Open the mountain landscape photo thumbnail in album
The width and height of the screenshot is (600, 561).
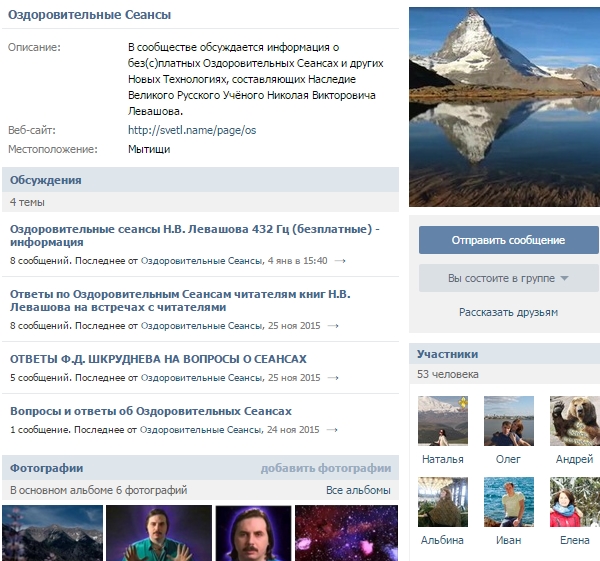click(x=52, y=533)
